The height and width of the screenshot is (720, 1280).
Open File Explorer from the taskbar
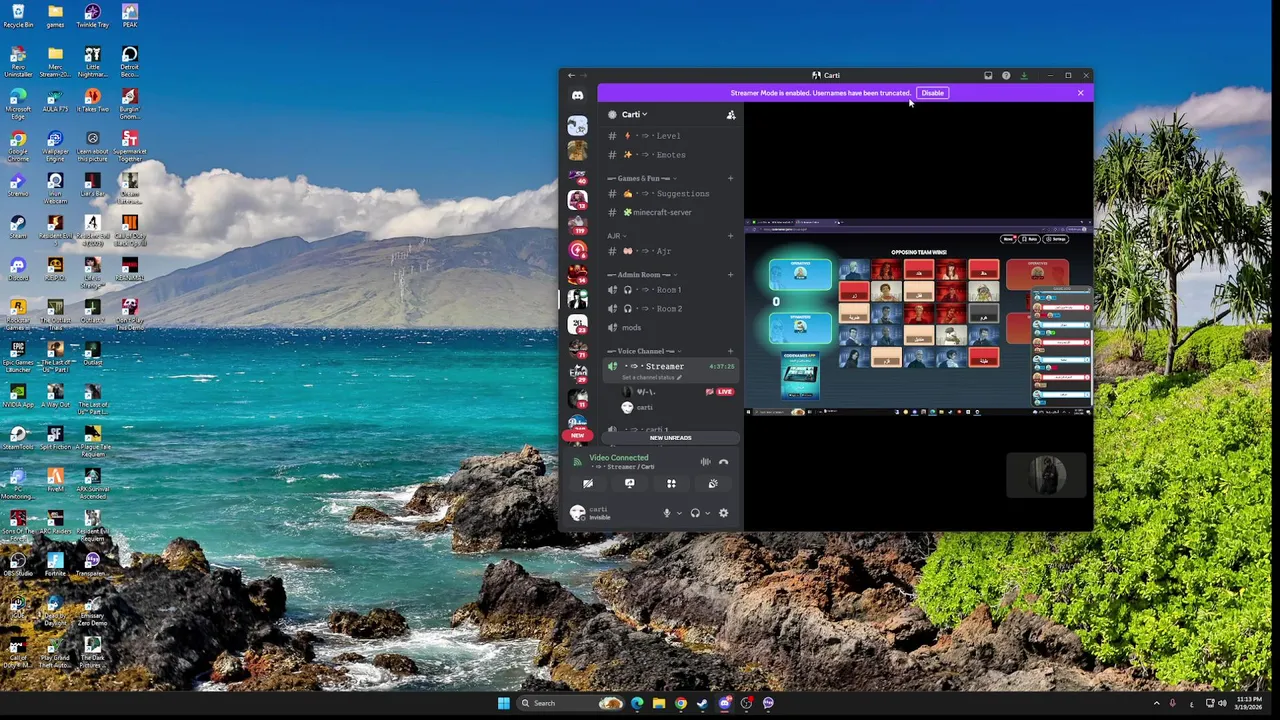point(658,703)
